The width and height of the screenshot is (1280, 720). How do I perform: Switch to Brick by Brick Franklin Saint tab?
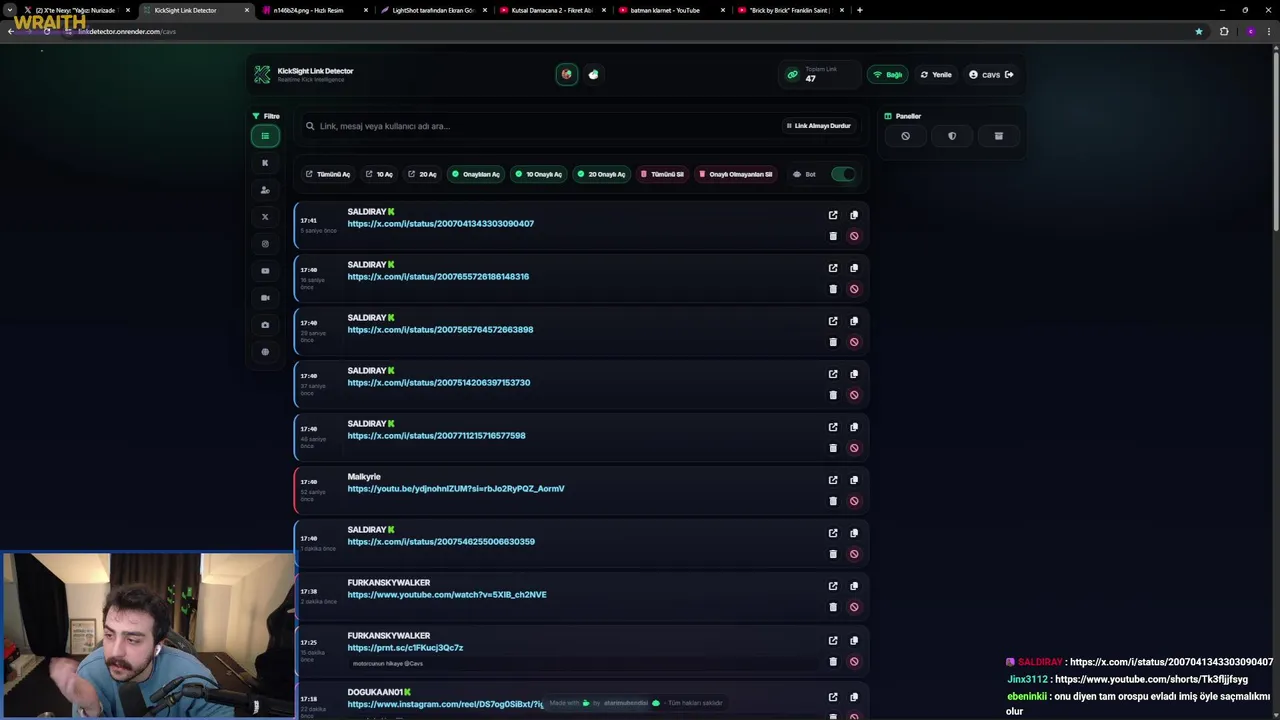point(789,10)
